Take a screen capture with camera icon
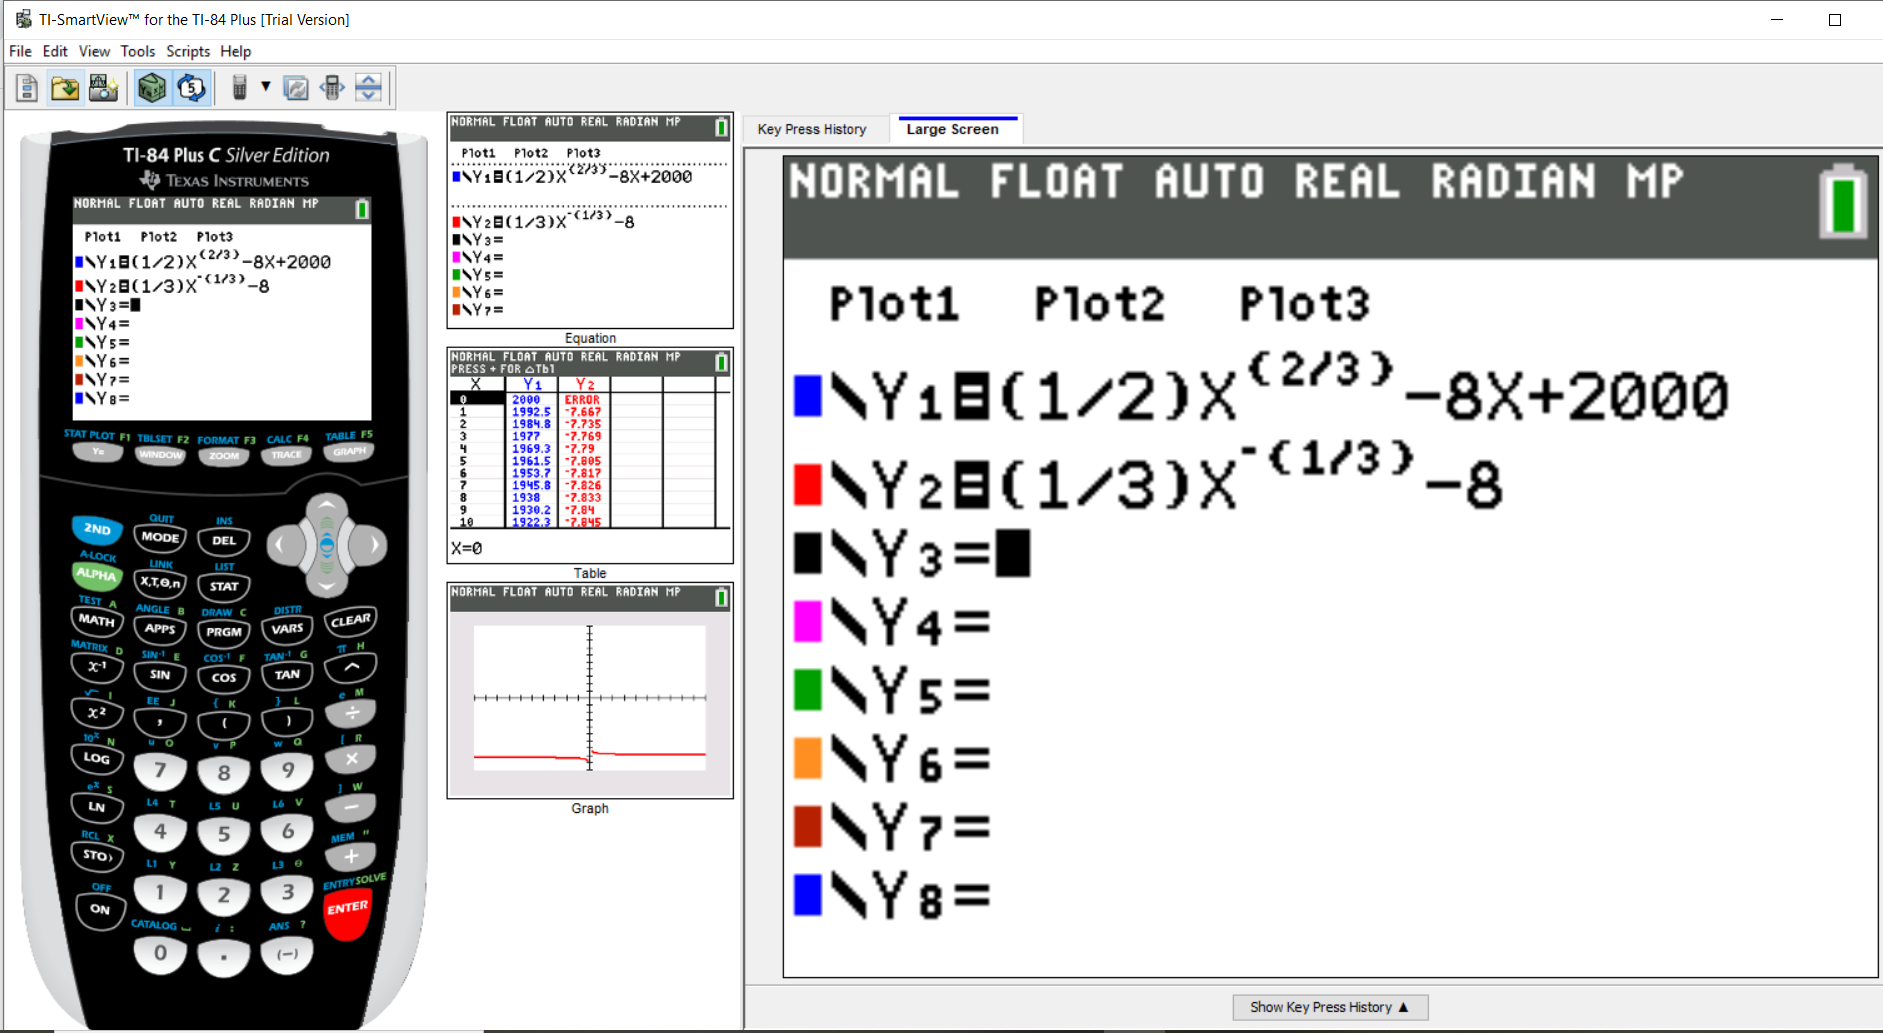The image size is (1883, 1033). pos(103,89)
